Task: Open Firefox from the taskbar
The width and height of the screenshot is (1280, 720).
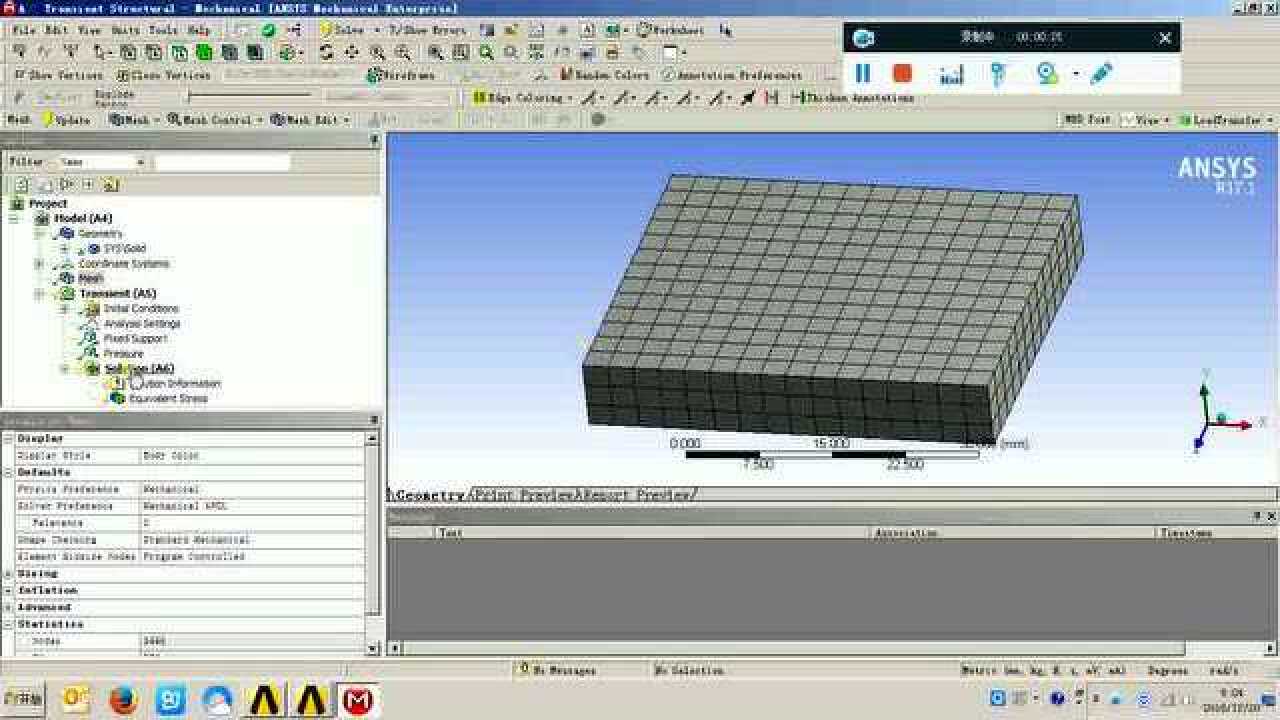Action: [123, 700]
